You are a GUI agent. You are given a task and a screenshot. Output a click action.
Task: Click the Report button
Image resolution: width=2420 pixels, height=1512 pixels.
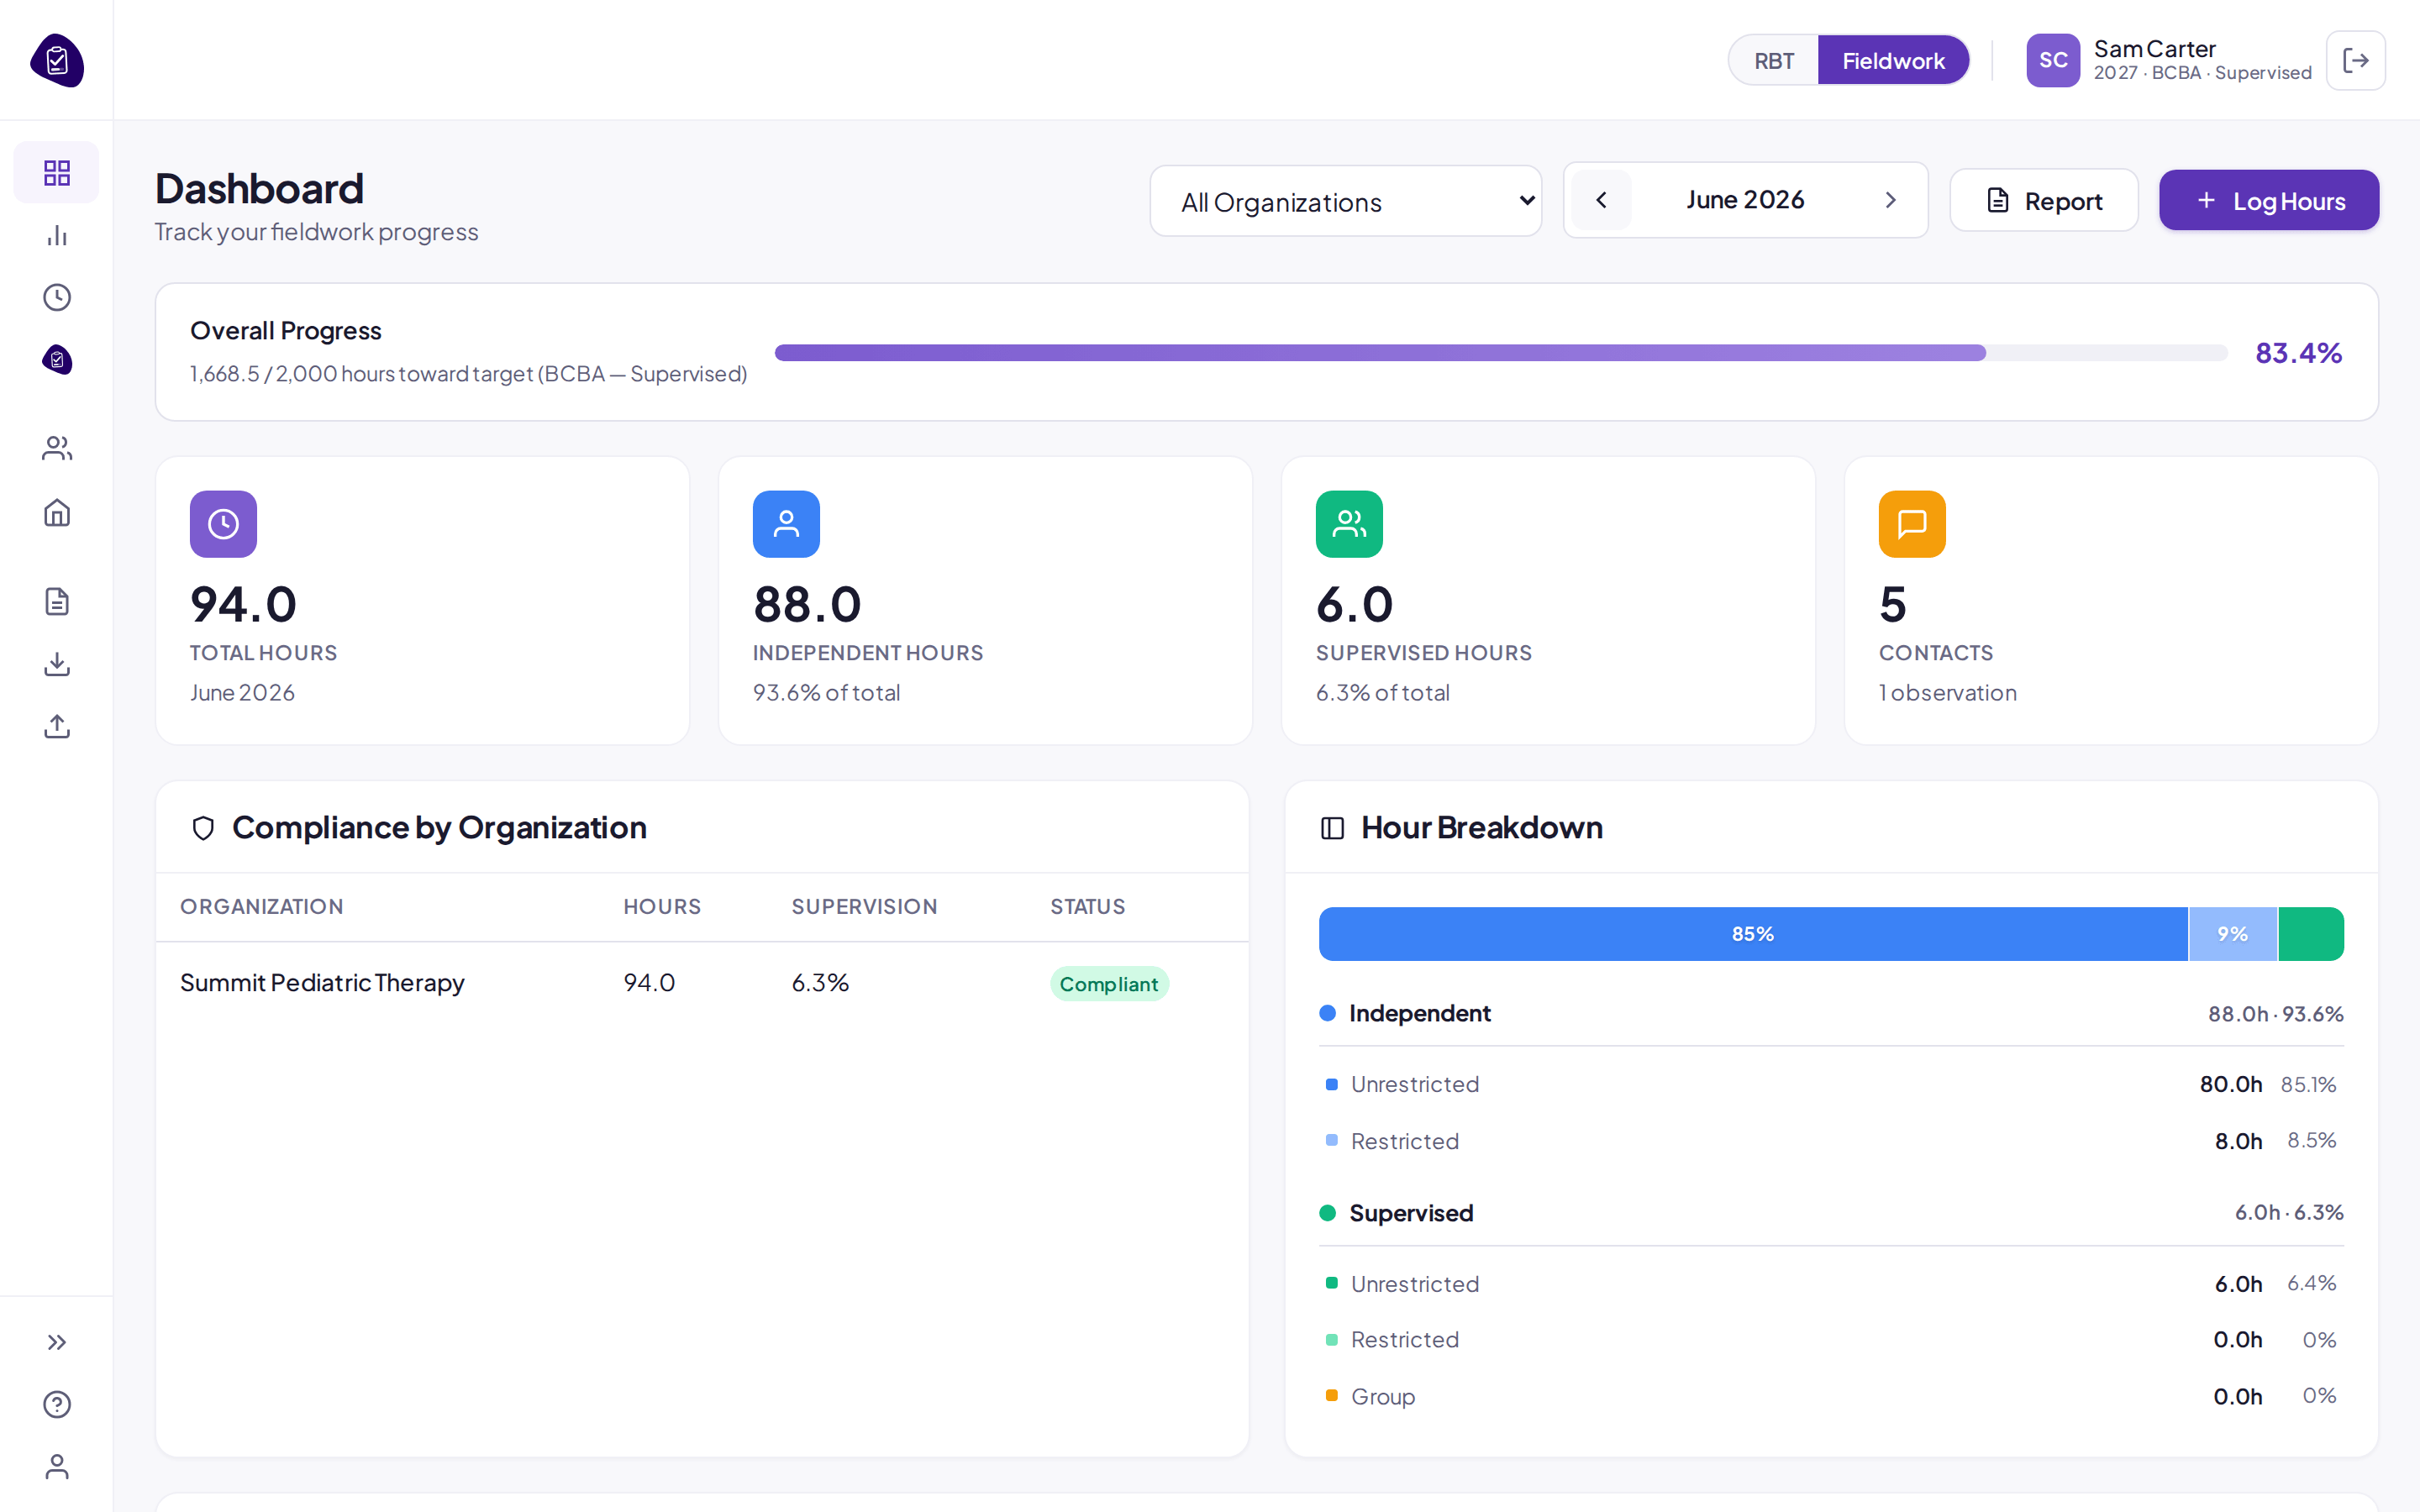click(2044, 201)
